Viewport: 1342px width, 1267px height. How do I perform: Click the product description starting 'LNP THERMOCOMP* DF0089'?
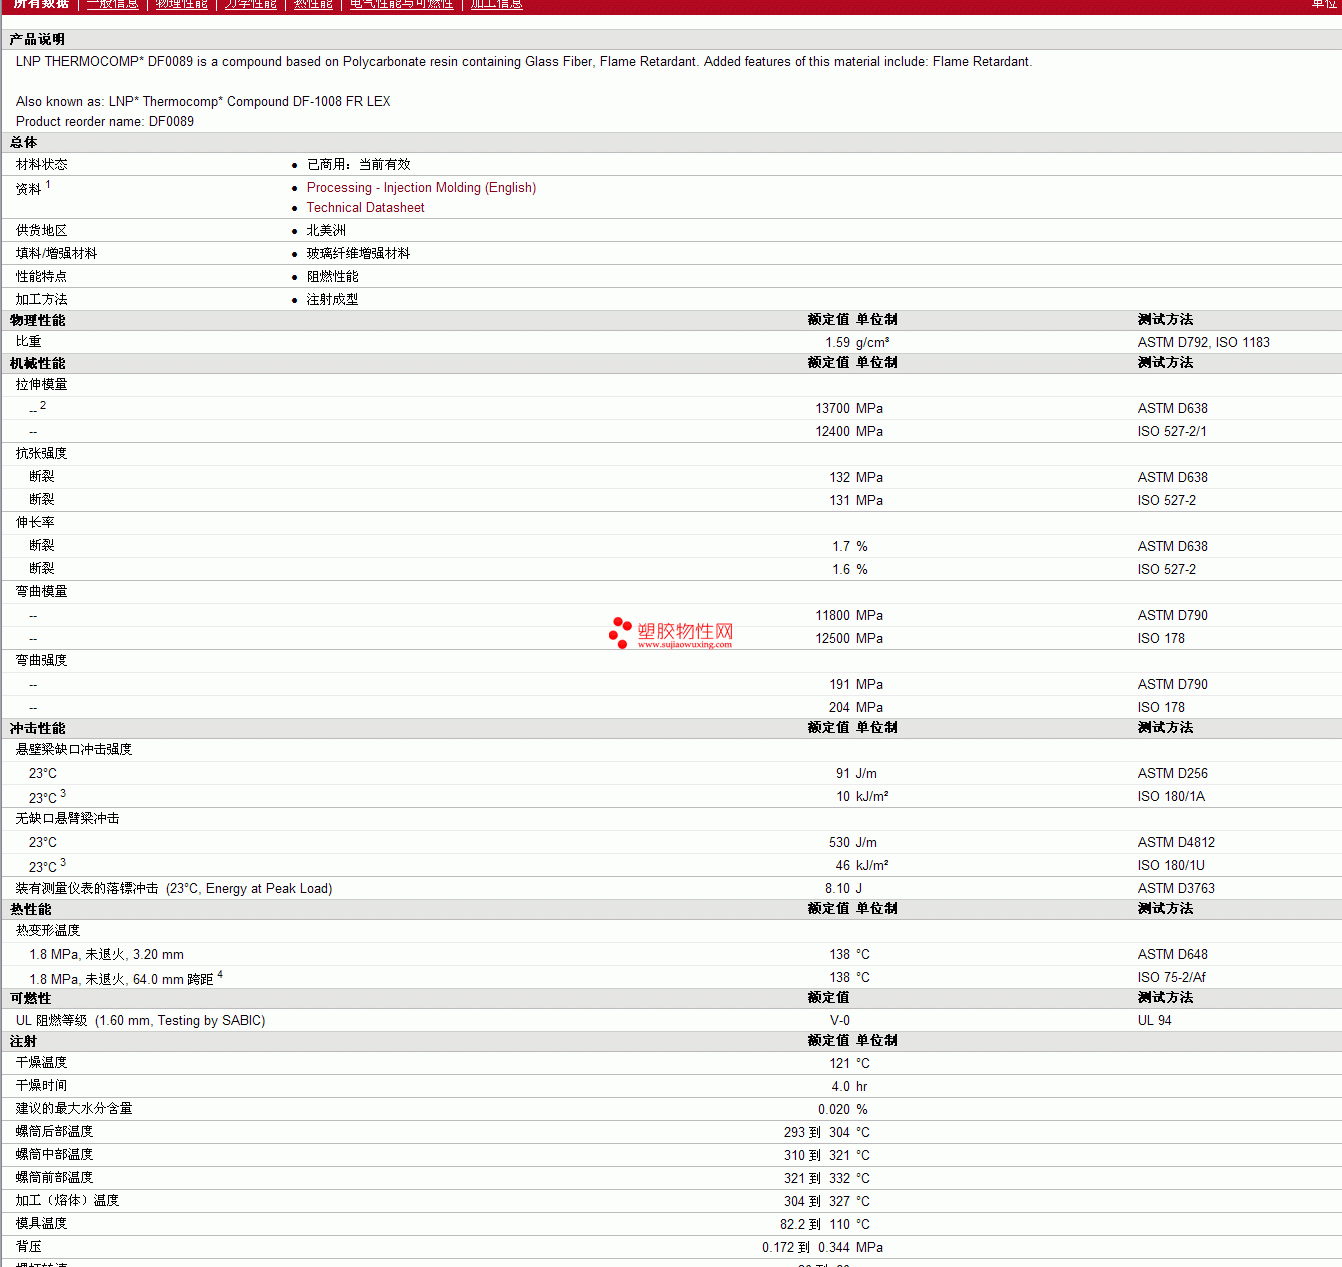[524, 61]
